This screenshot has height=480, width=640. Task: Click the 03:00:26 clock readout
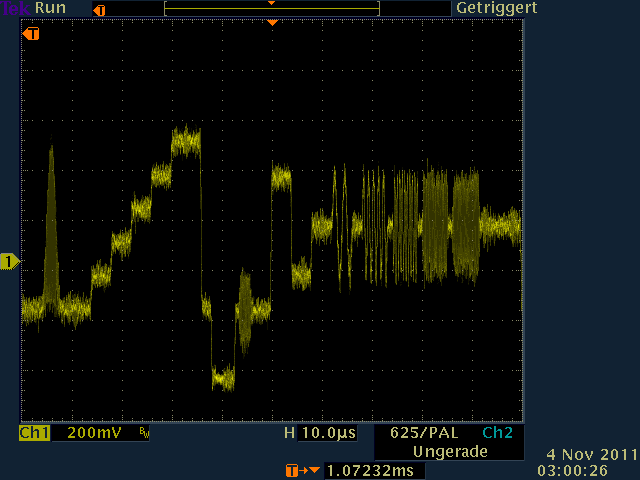point(587,469)
